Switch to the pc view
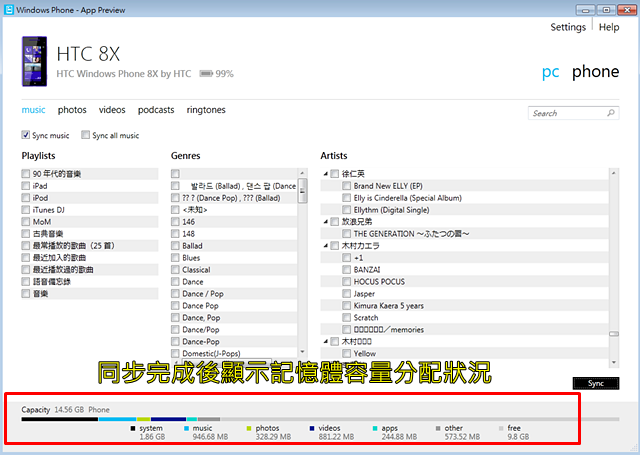Screen dimensions: 640x455 click(x=550, y=72)
